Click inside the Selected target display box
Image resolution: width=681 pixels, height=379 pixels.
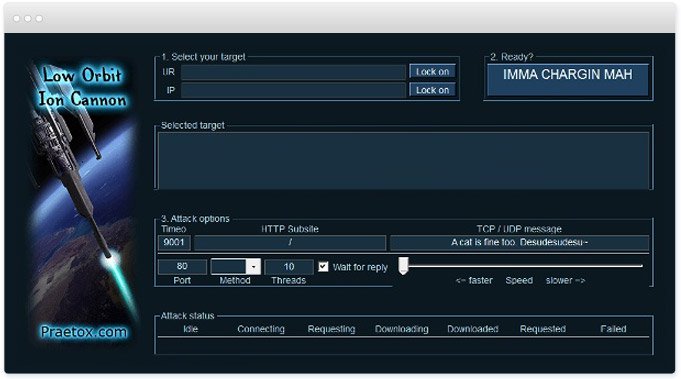click(403, 161)
